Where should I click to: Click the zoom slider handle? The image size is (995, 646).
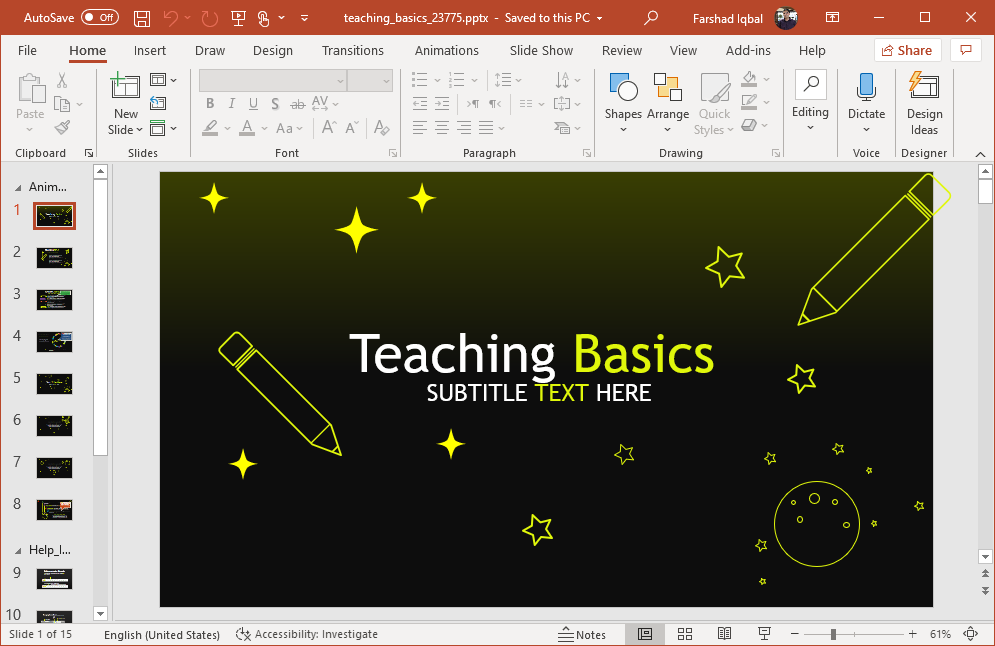click(x=833, y=634)
